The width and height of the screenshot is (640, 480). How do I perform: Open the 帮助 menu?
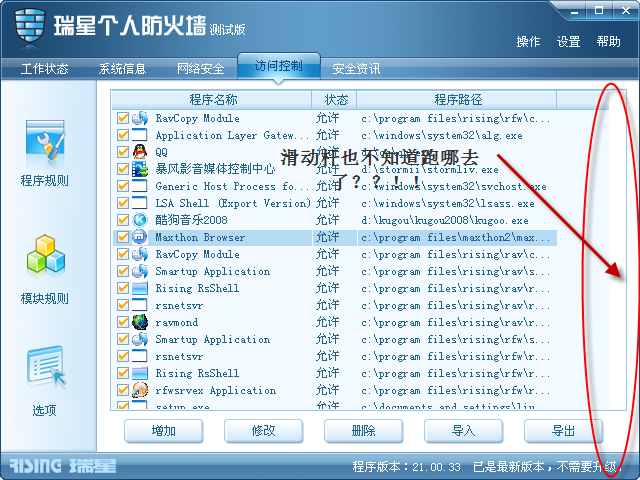click(609, 42)
